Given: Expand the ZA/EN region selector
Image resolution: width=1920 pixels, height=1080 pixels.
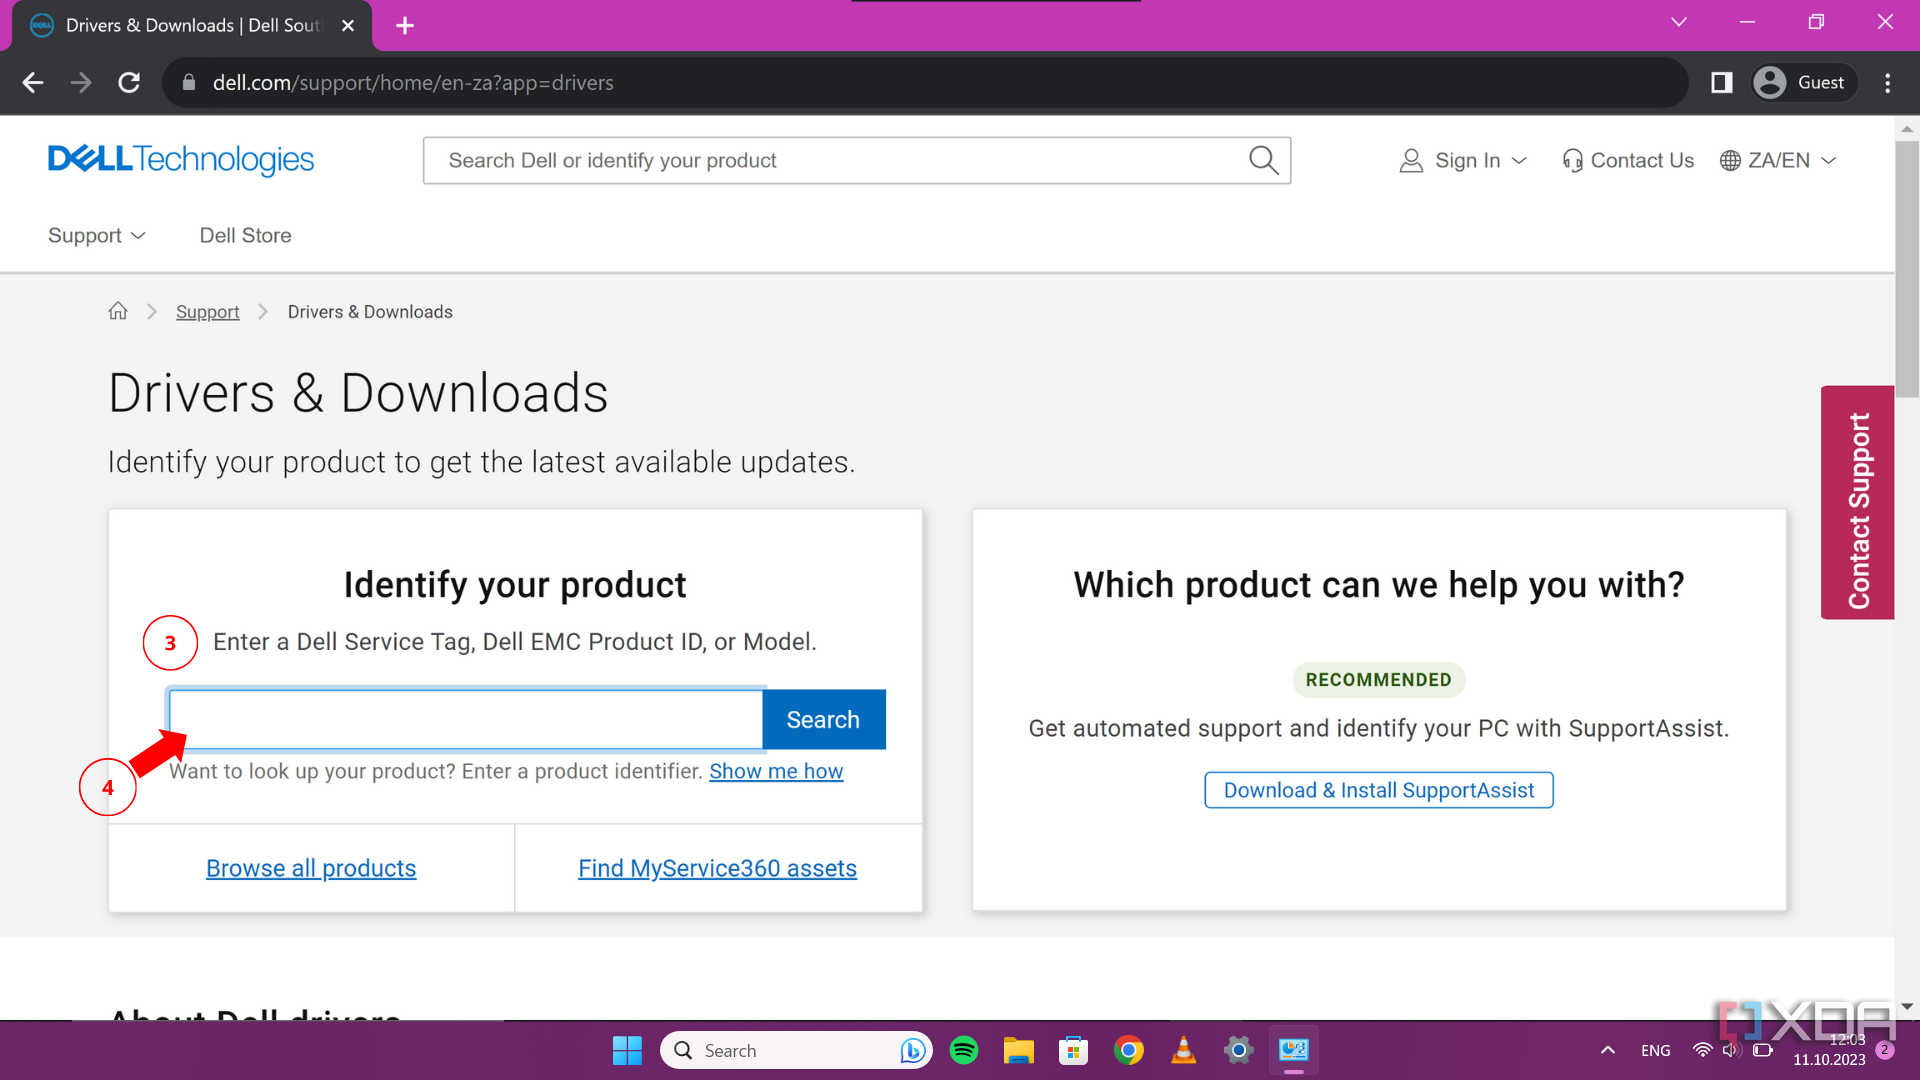Looking at the screenshot, I should tap(1779, 160).
